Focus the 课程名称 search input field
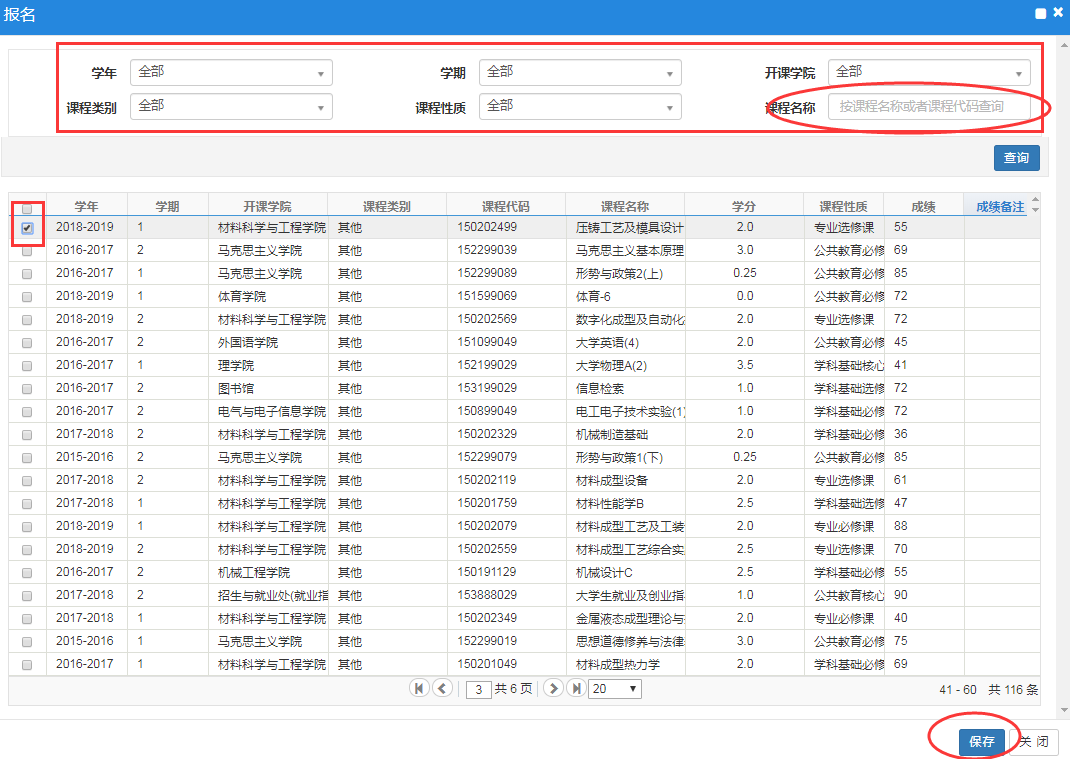 point(929,106)
